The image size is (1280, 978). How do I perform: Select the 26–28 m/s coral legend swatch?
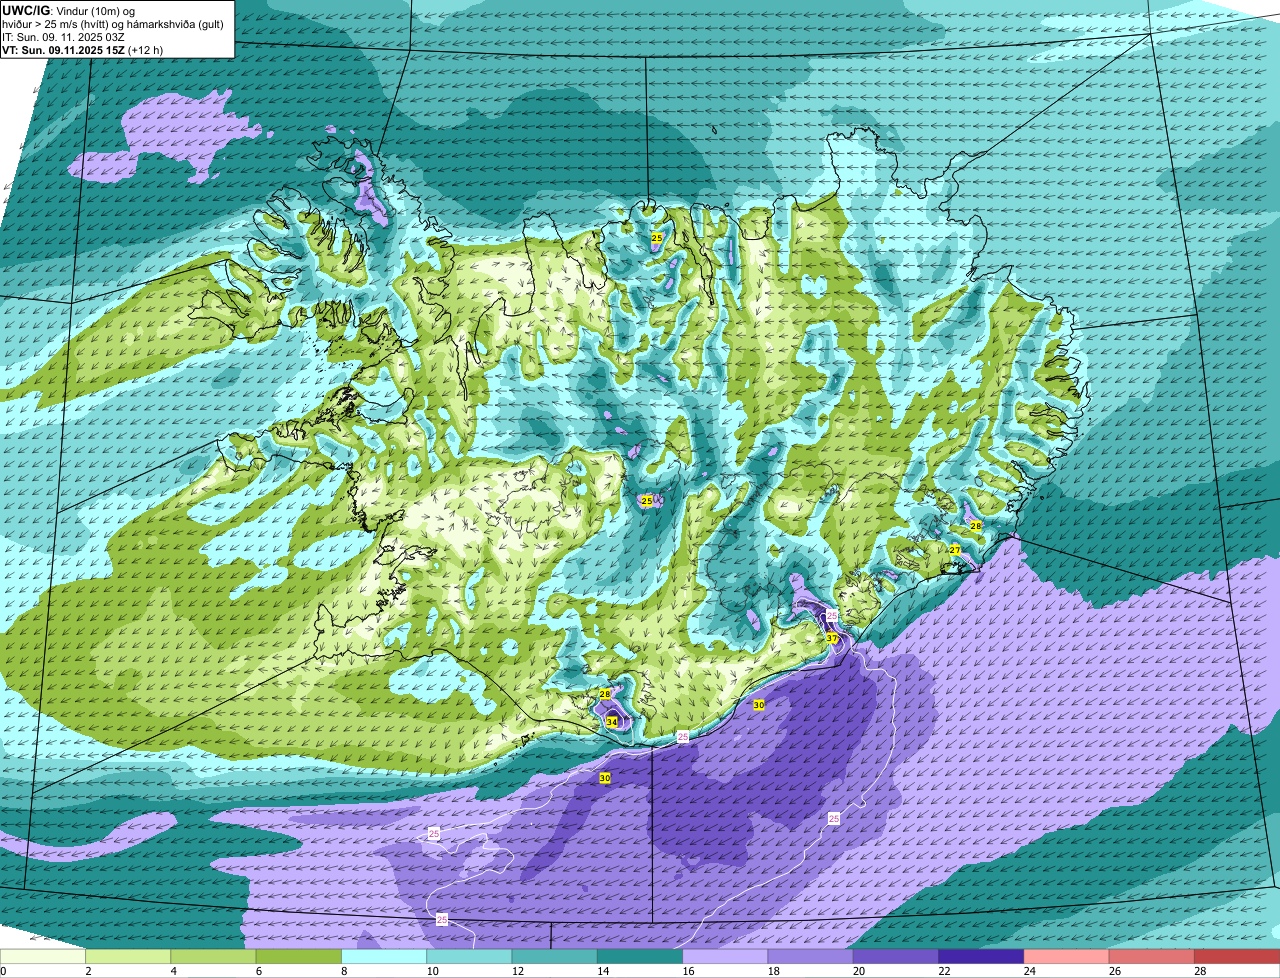pyautogui.click(x=1152, y=957)
